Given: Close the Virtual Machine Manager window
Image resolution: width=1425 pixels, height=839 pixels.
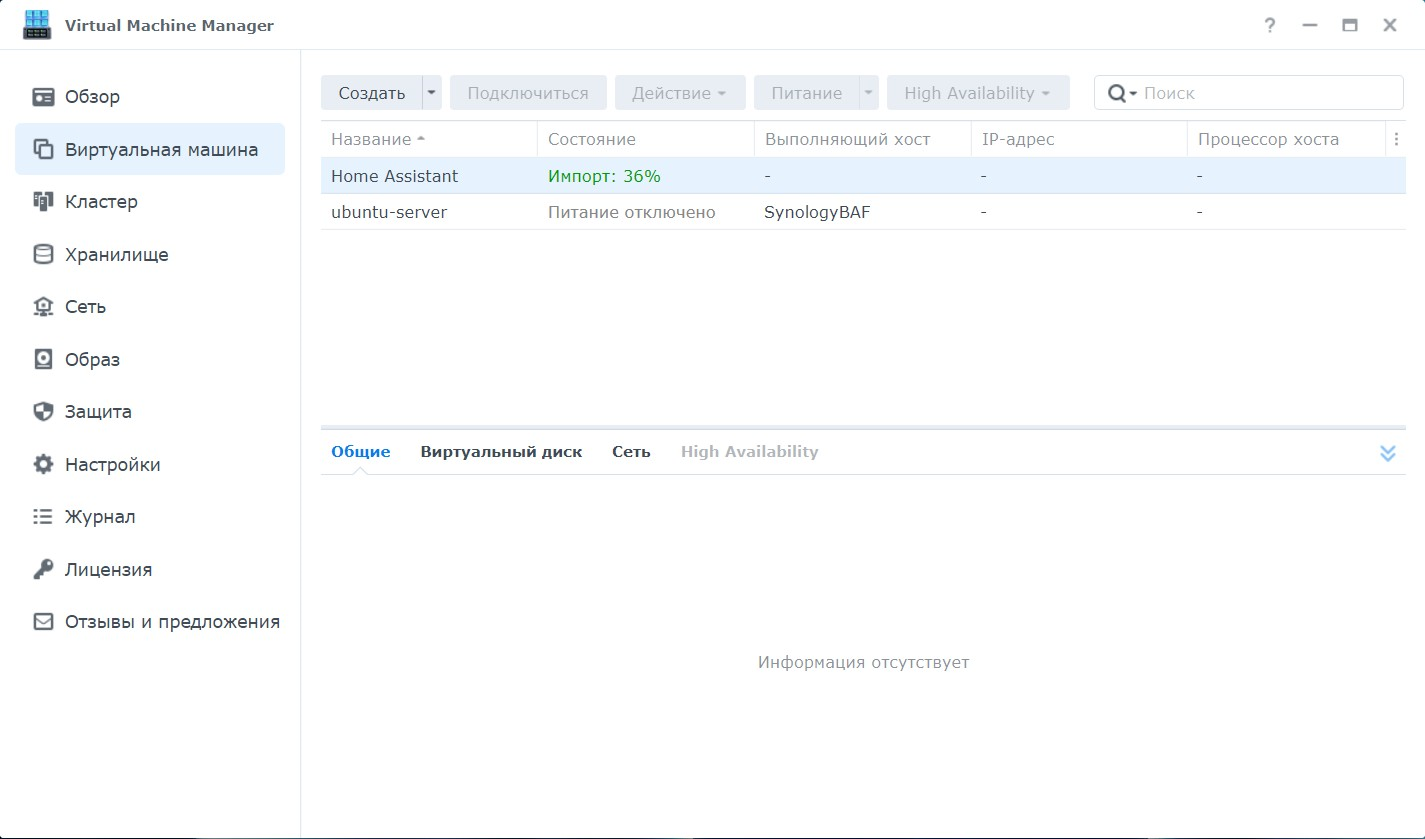Looking at the screenshot, I should pyautogui.click(x=1390, y=26).
